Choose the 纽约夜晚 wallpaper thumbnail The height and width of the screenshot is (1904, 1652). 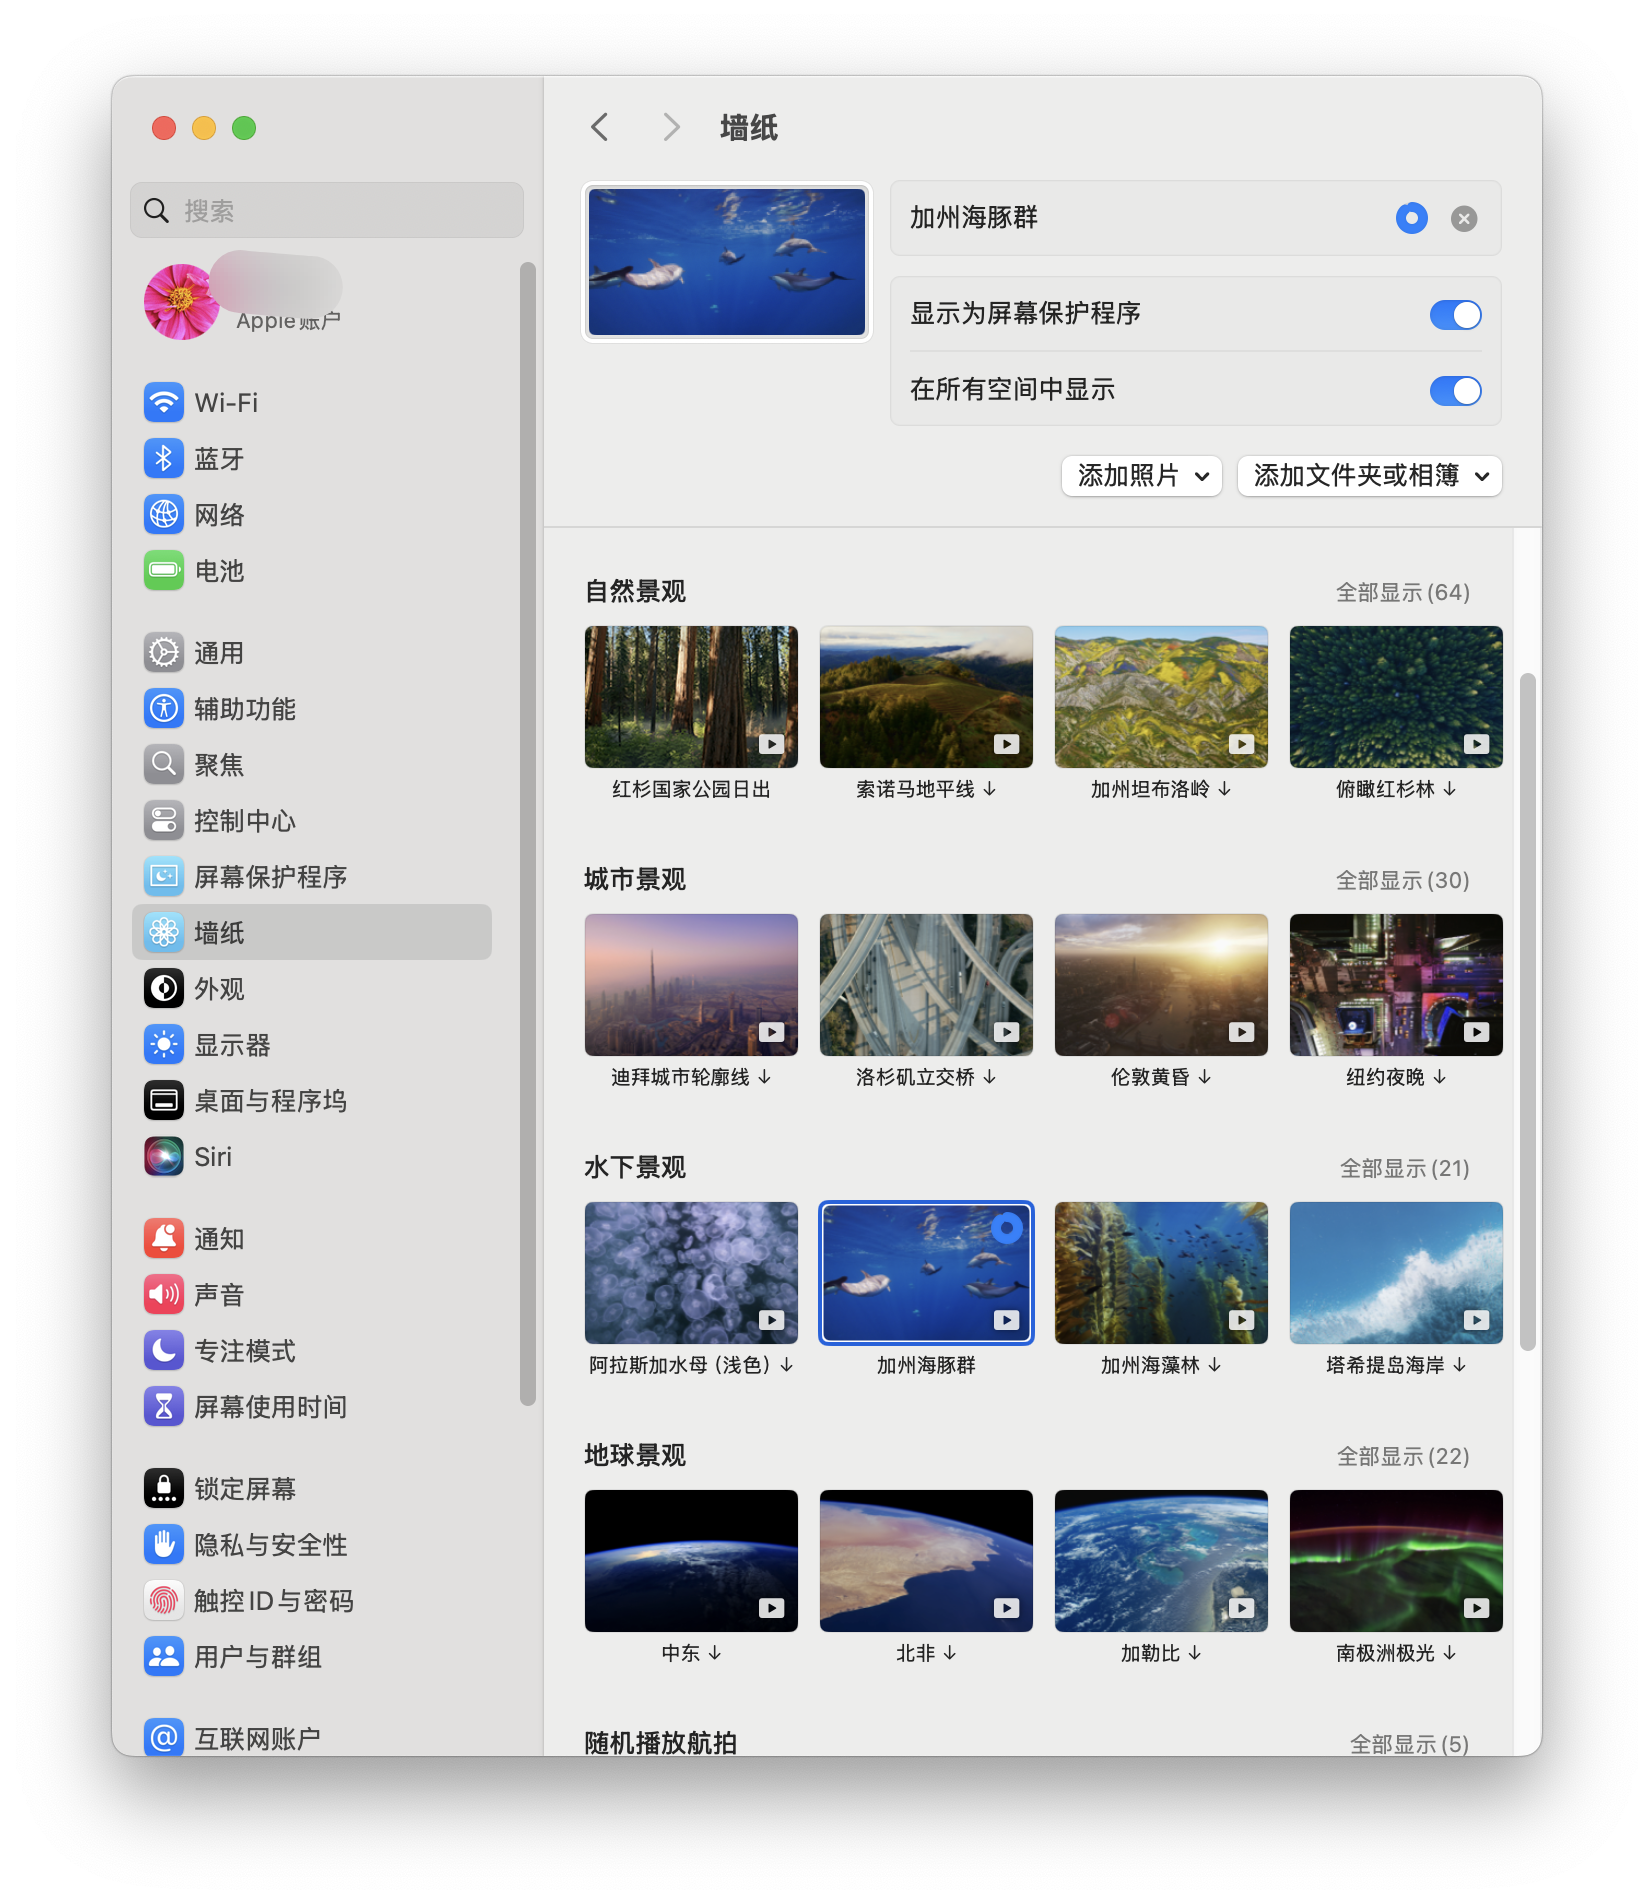click(1396, 985)
